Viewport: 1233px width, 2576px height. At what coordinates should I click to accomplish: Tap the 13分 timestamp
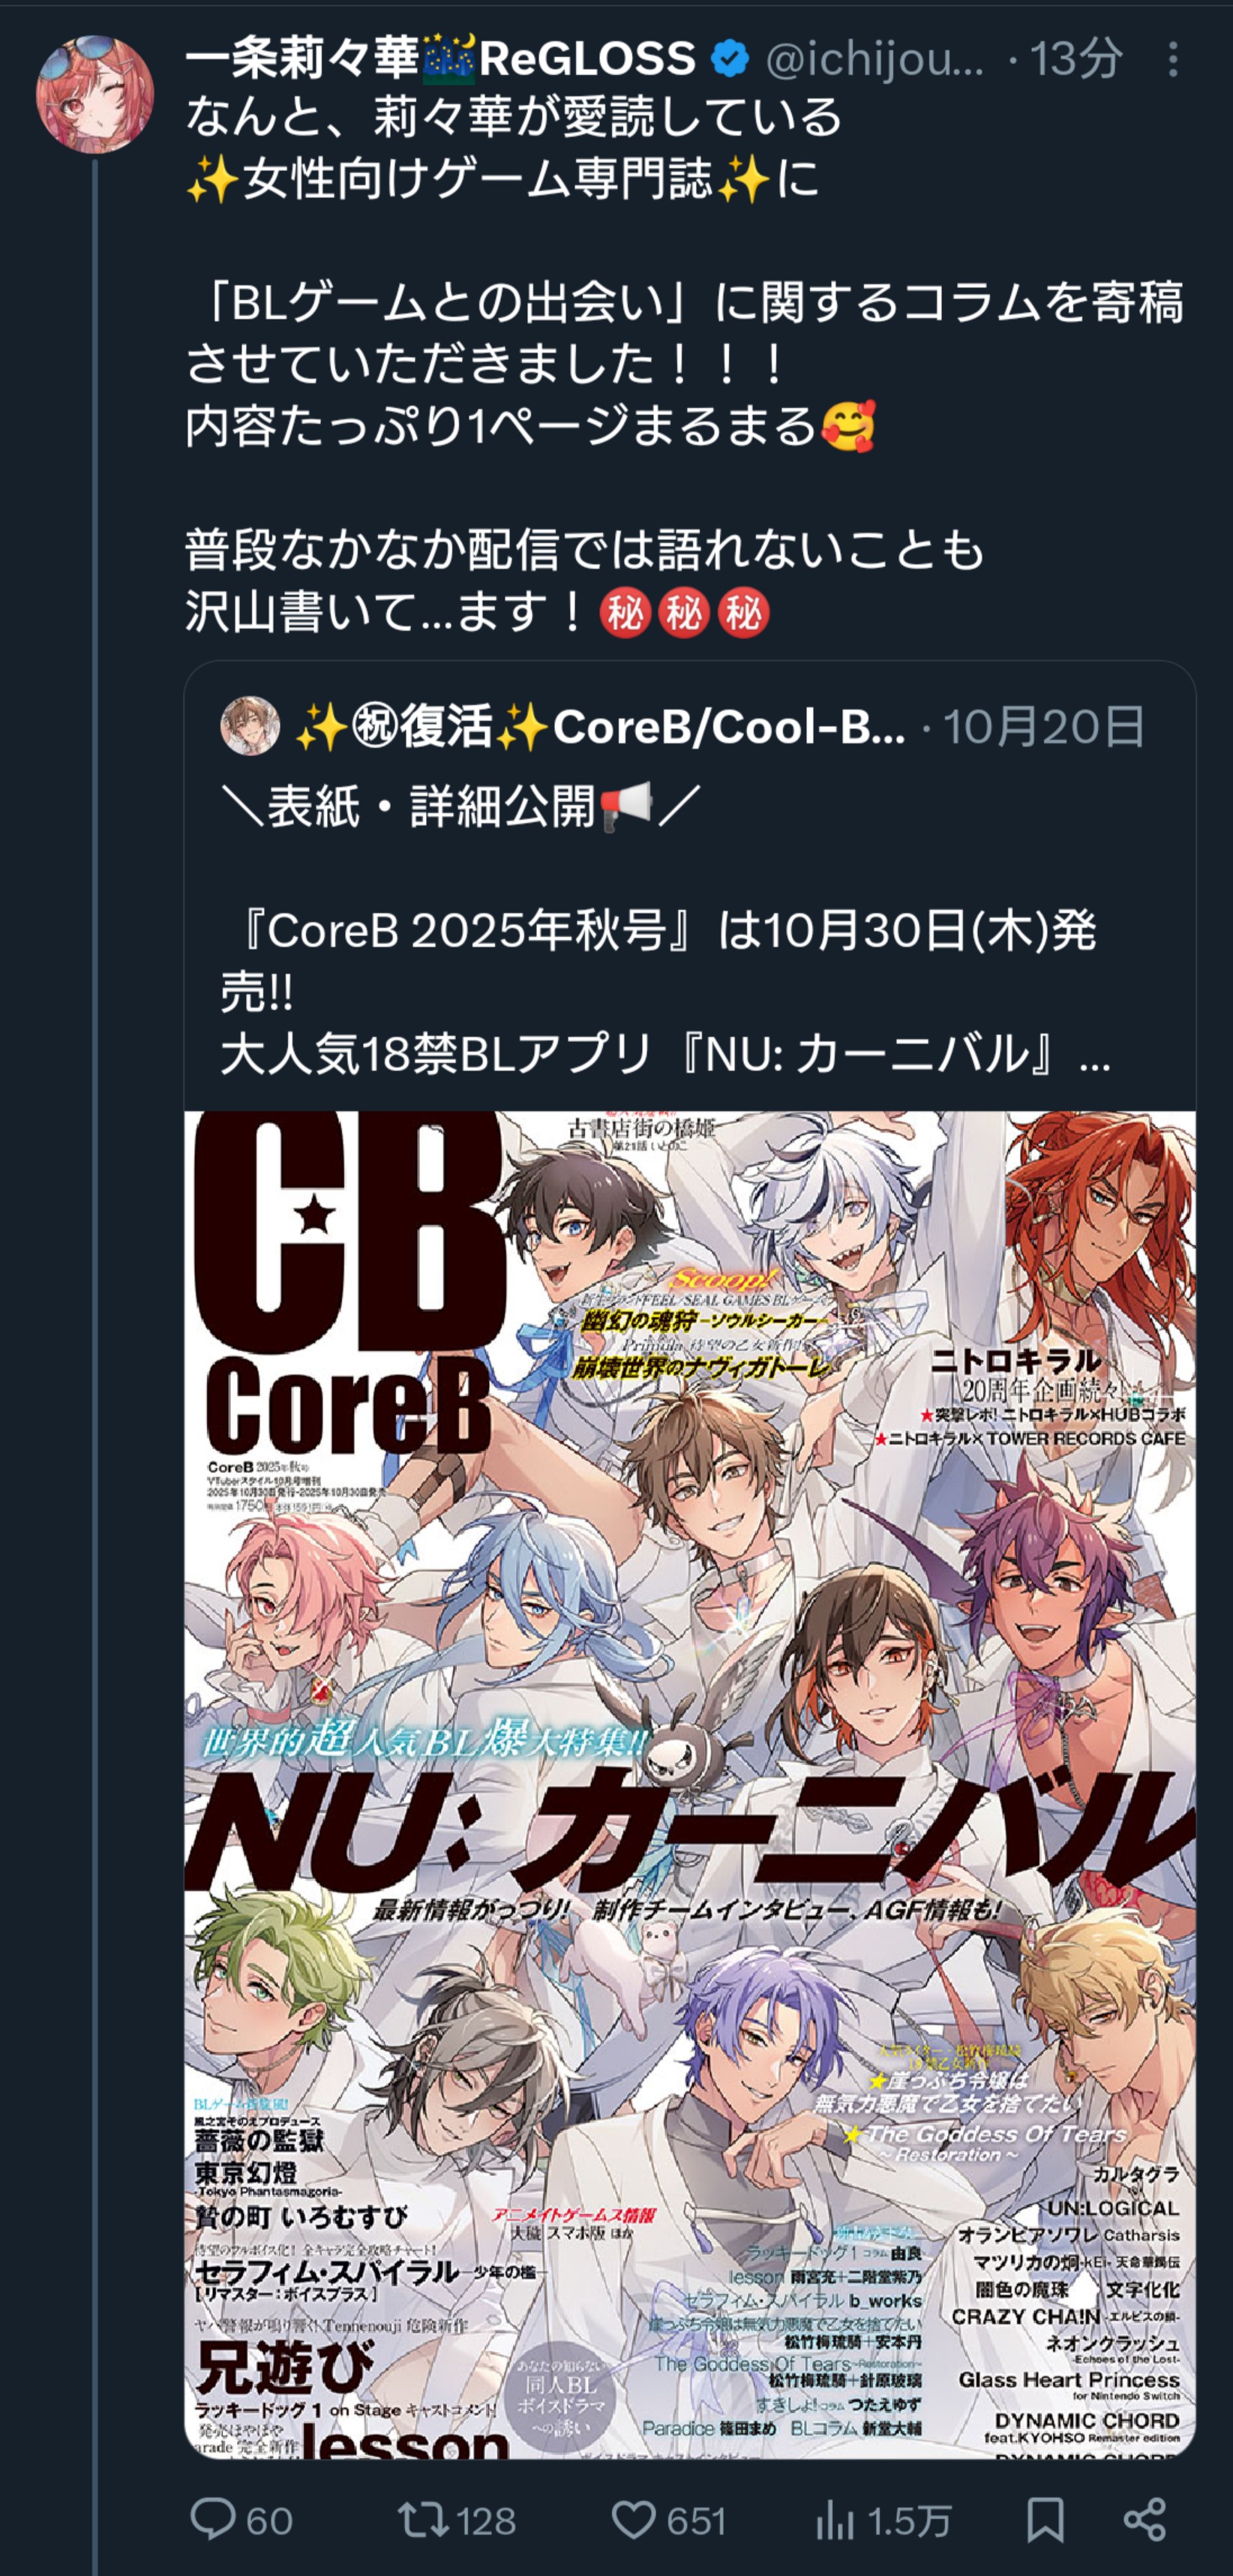tap(1076, 60)
